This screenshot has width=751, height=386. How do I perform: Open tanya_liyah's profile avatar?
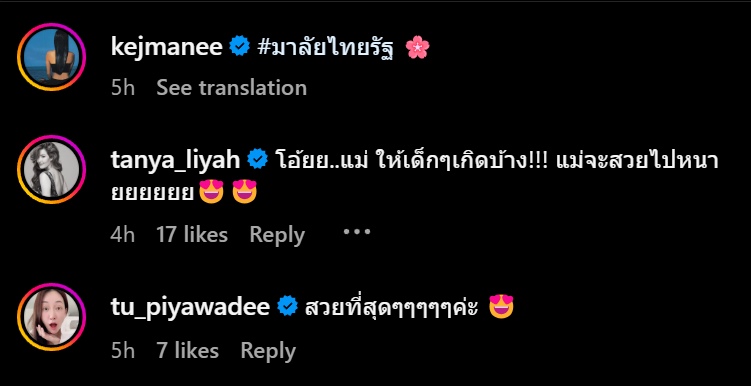point(51,170)
